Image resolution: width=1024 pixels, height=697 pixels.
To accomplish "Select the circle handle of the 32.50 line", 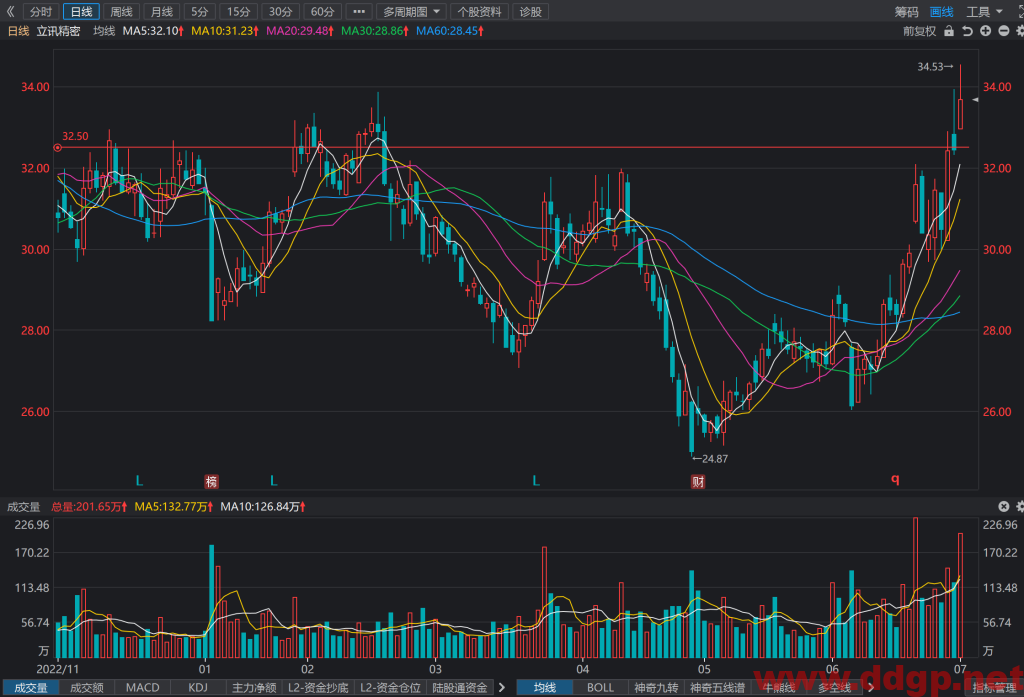I will [x=57, y=148].
